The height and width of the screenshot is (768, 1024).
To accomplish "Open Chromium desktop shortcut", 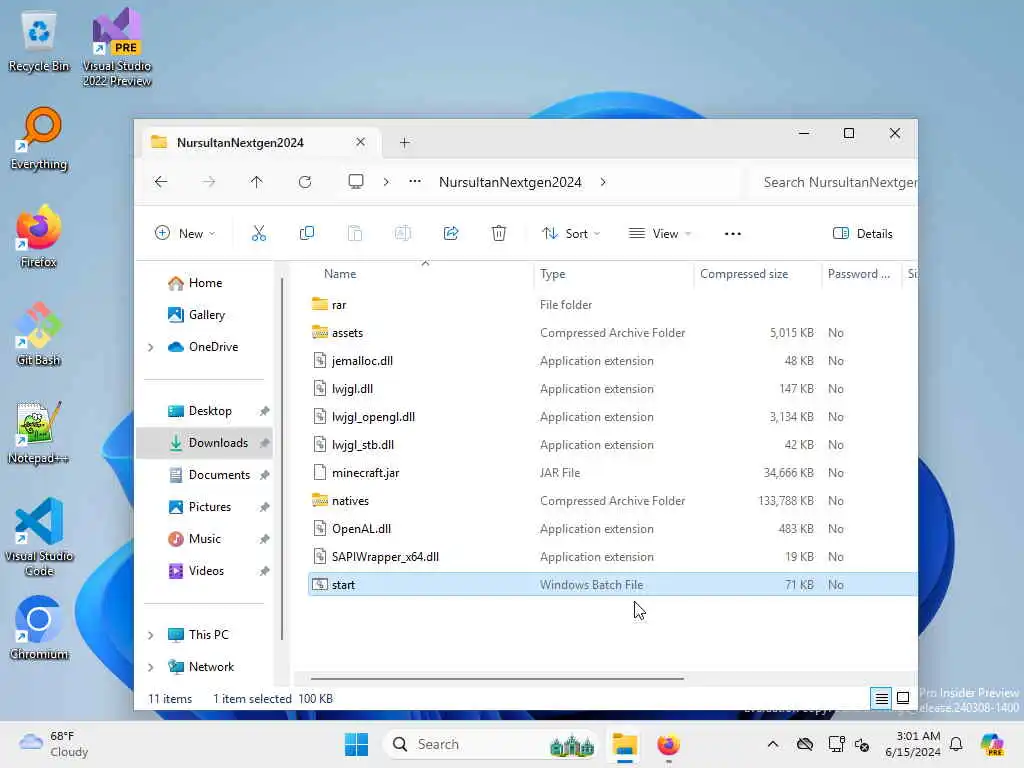I will [x=39, y=628].
